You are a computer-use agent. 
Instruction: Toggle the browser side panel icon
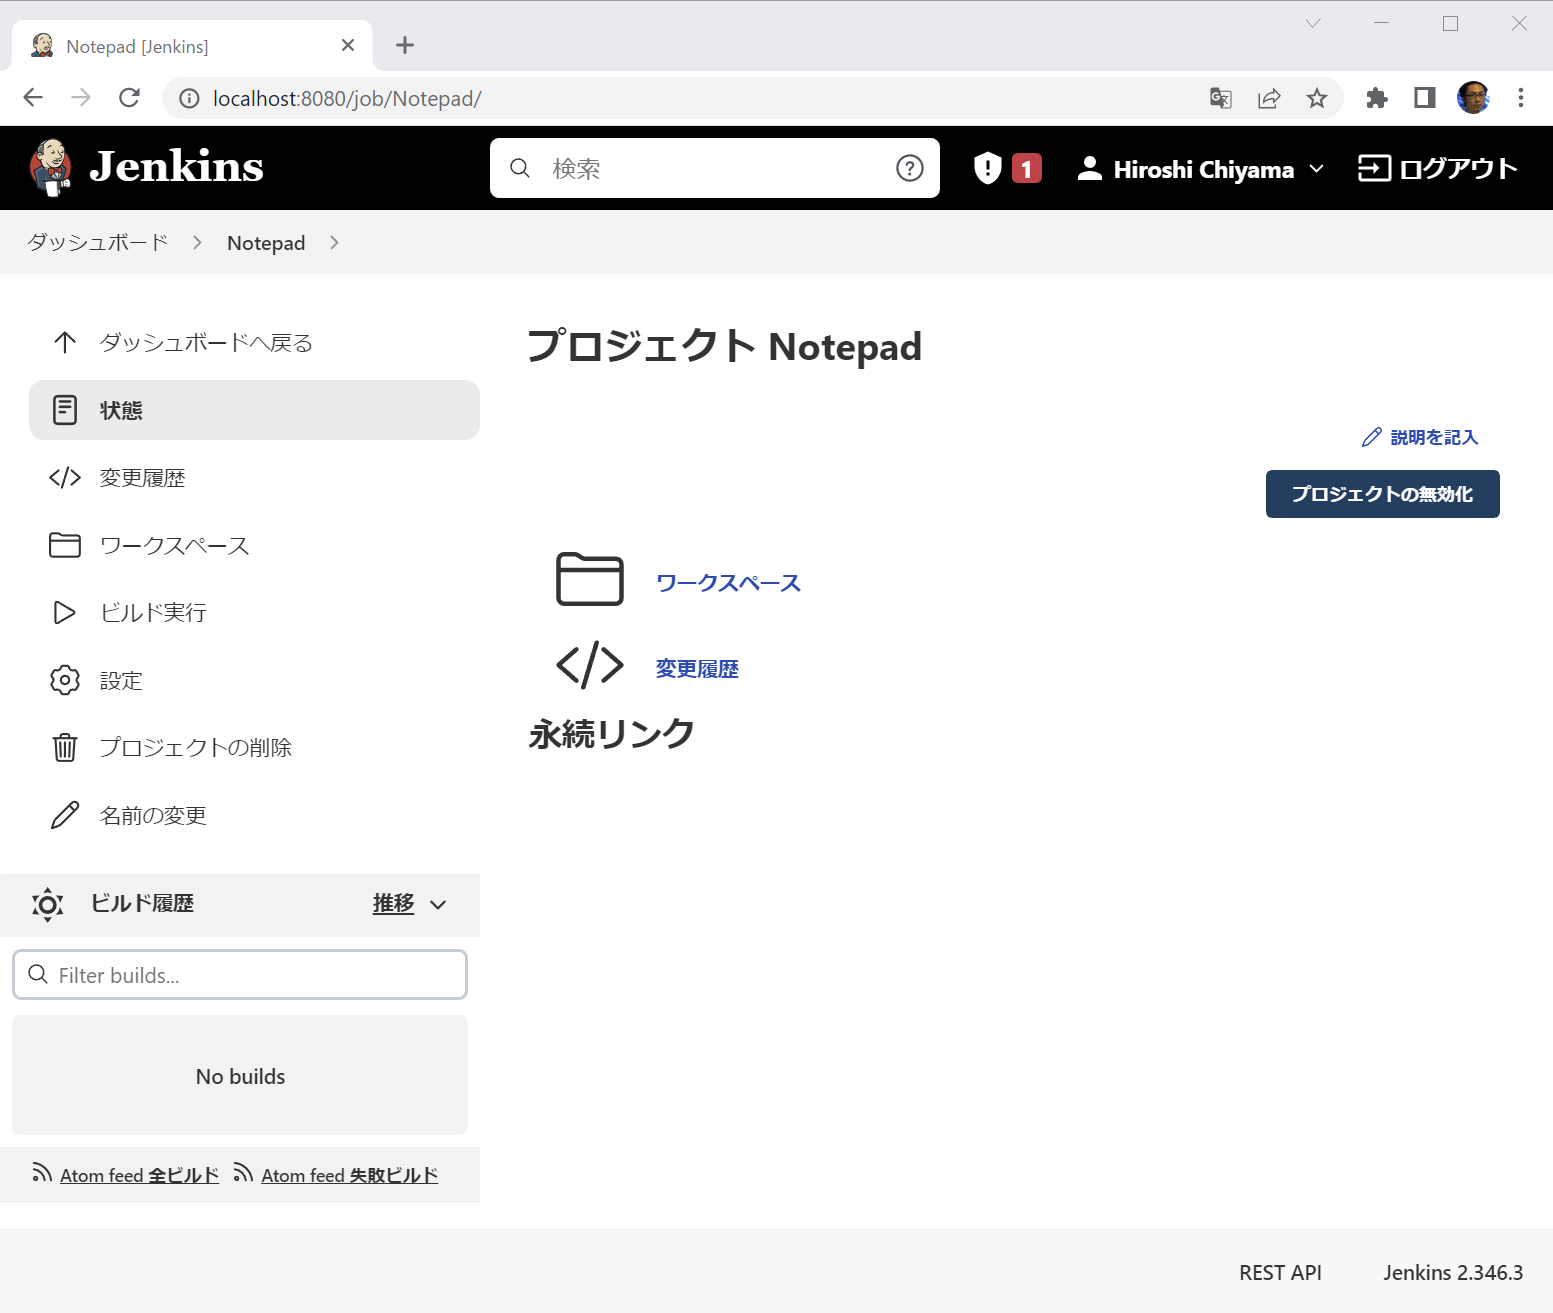pyautogui.click(x=1425, y=98)
